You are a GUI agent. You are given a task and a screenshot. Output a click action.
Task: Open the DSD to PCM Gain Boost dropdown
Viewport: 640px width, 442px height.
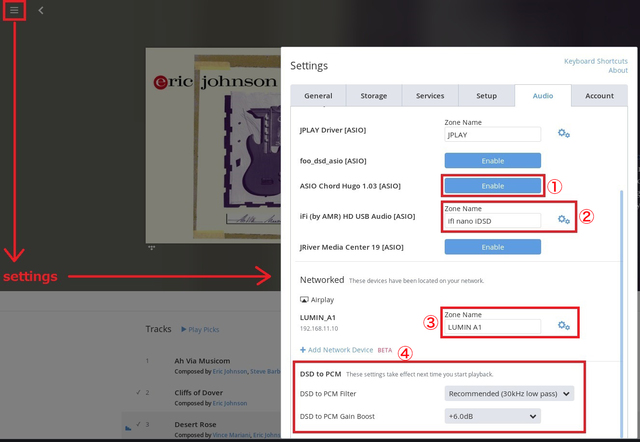coord(492,416)
